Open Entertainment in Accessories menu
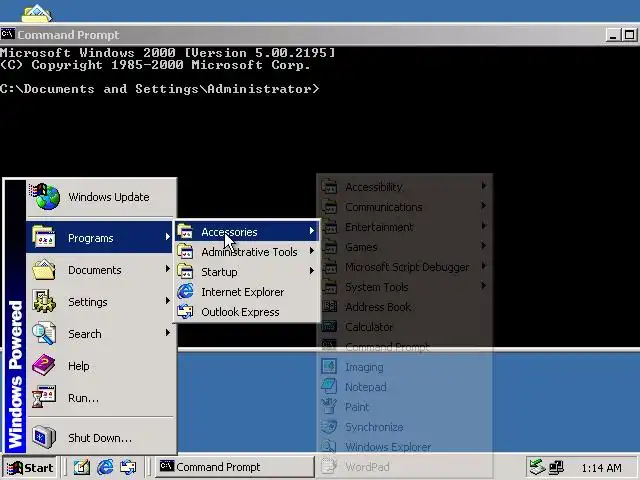The image size is (640, 480). click(x=404, y=227)
